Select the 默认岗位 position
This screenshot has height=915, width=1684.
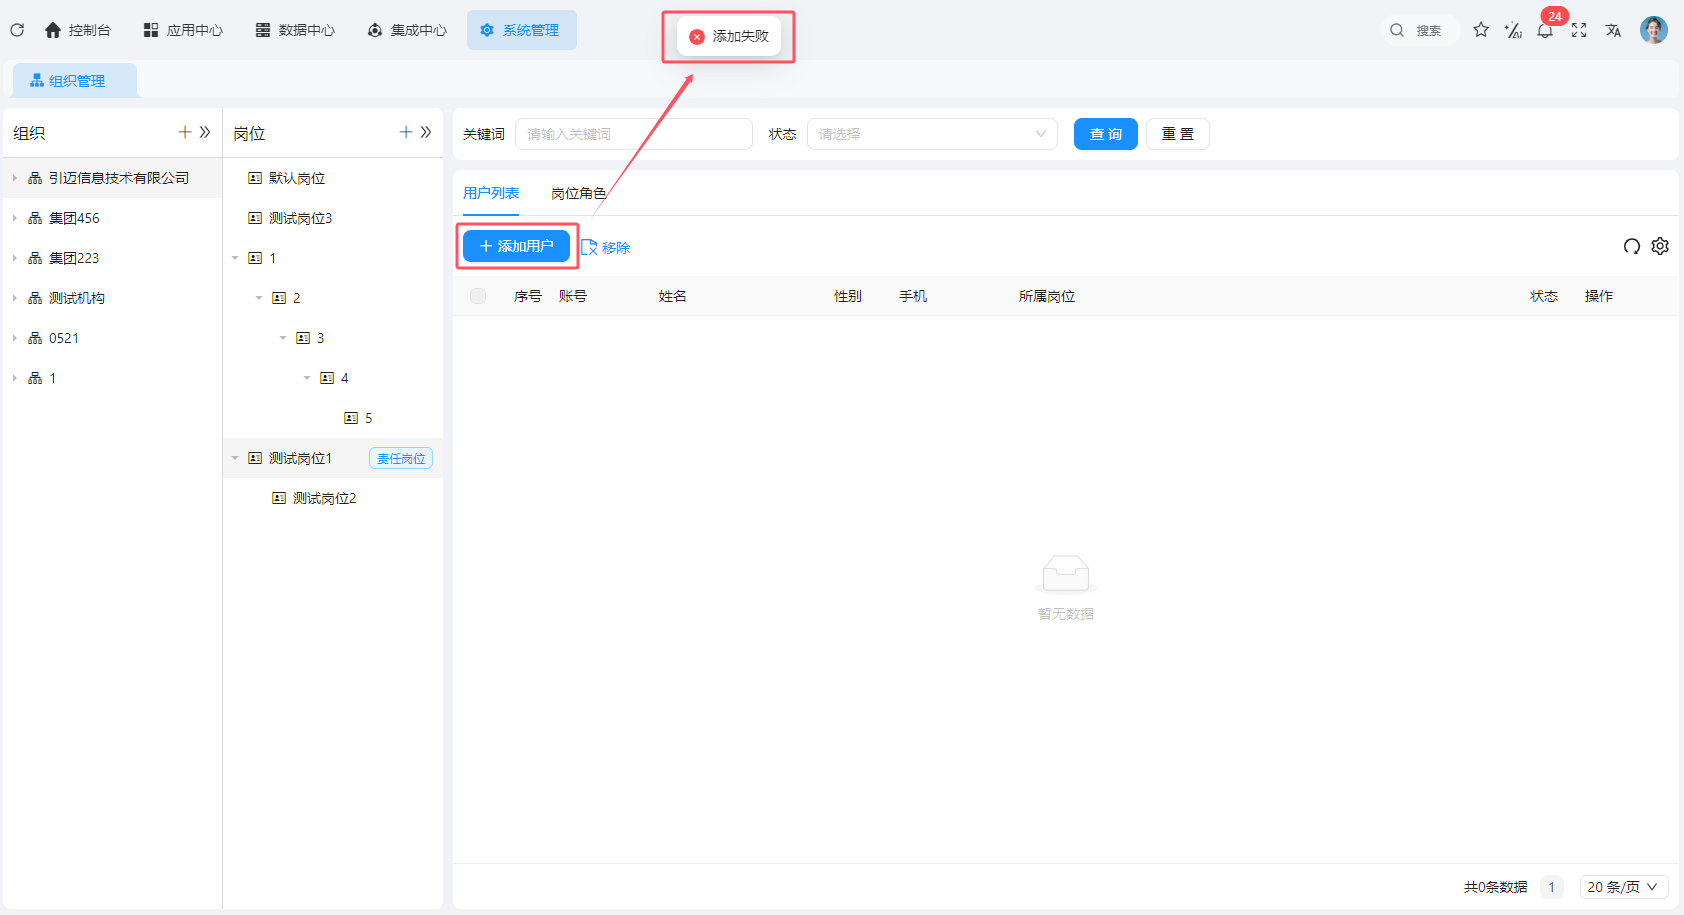pos(333,178)
